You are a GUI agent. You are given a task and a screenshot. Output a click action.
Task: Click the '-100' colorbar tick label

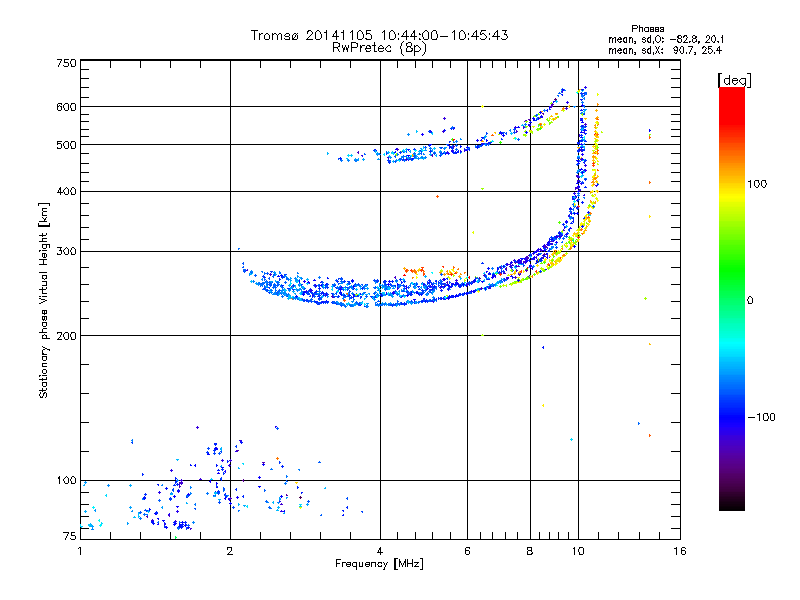click(x=761, y=417)
